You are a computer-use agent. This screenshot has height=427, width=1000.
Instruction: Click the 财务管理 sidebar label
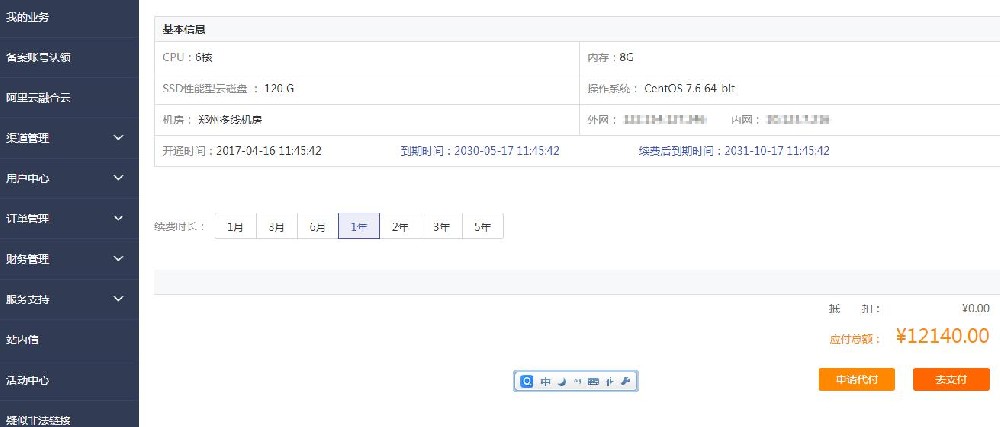coord(27,259)
